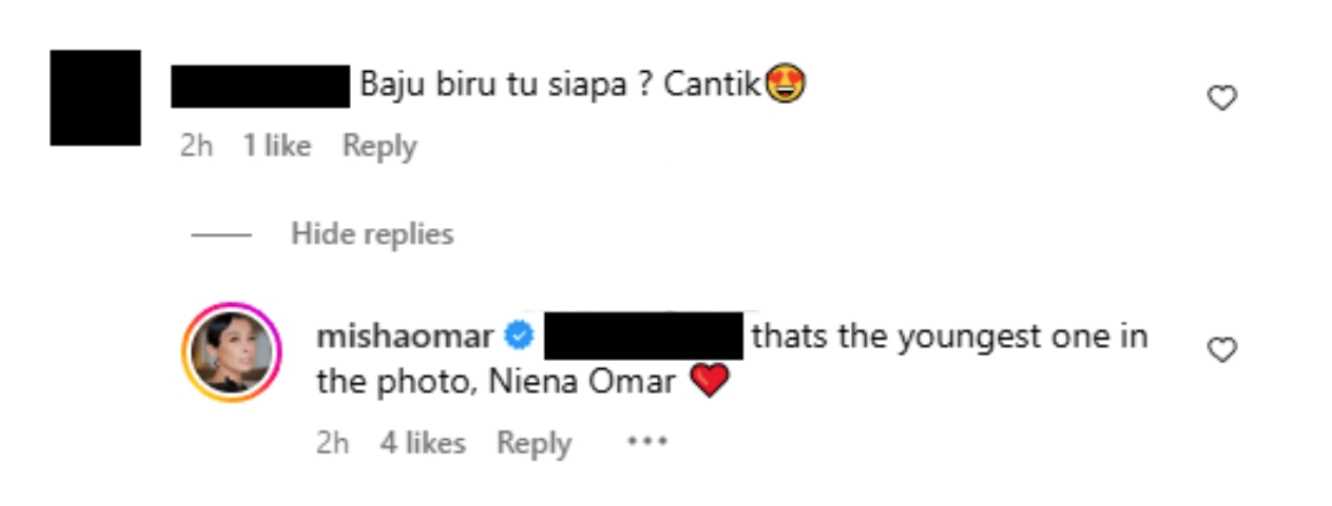This screenshot has height=506, width=1332.
Task: Reply to mishaomar's comment
Action: click(533, 442)
